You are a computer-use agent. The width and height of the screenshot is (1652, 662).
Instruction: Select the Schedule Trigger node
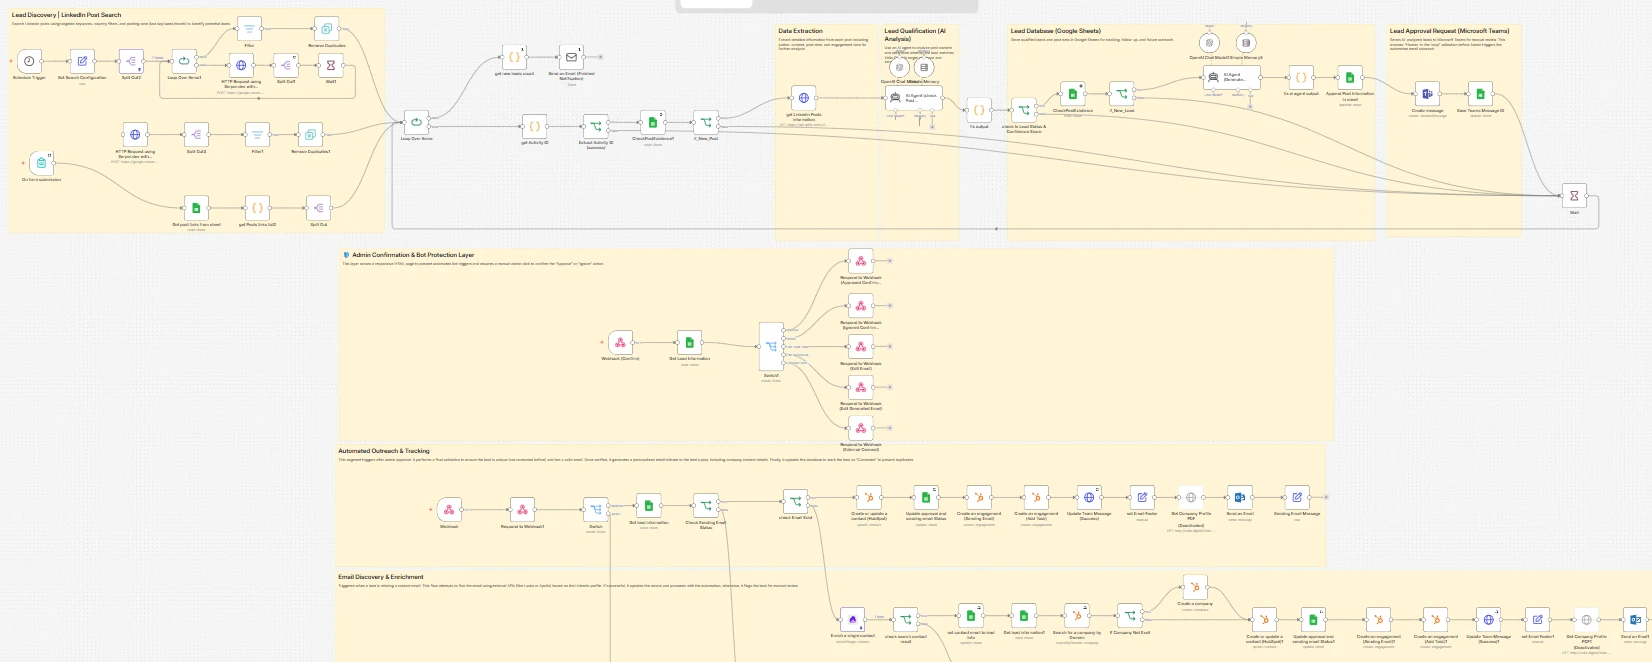[x=29, y=62]
